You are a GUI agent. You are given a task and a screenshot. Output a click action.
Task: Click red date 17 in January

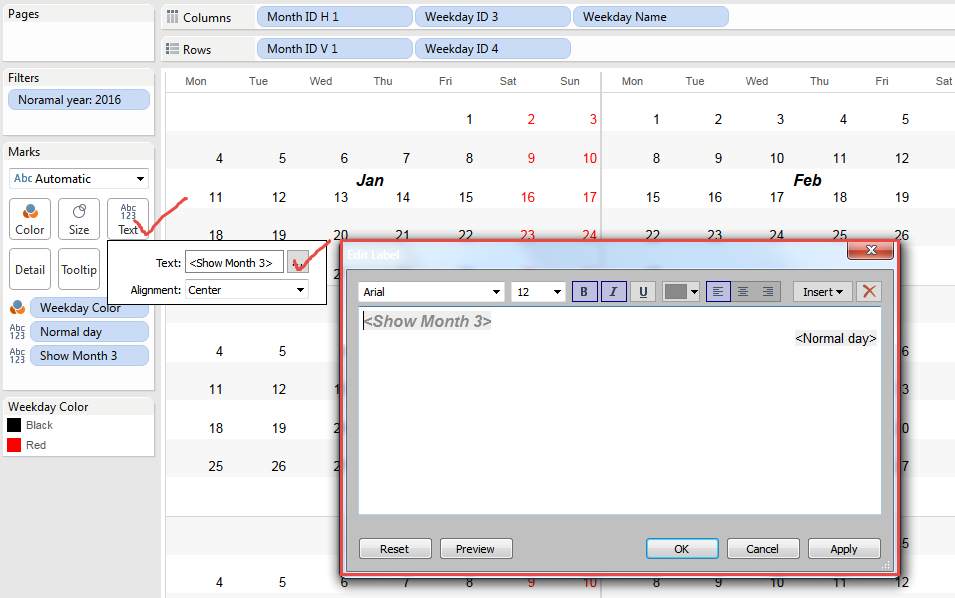click(590, 197)
